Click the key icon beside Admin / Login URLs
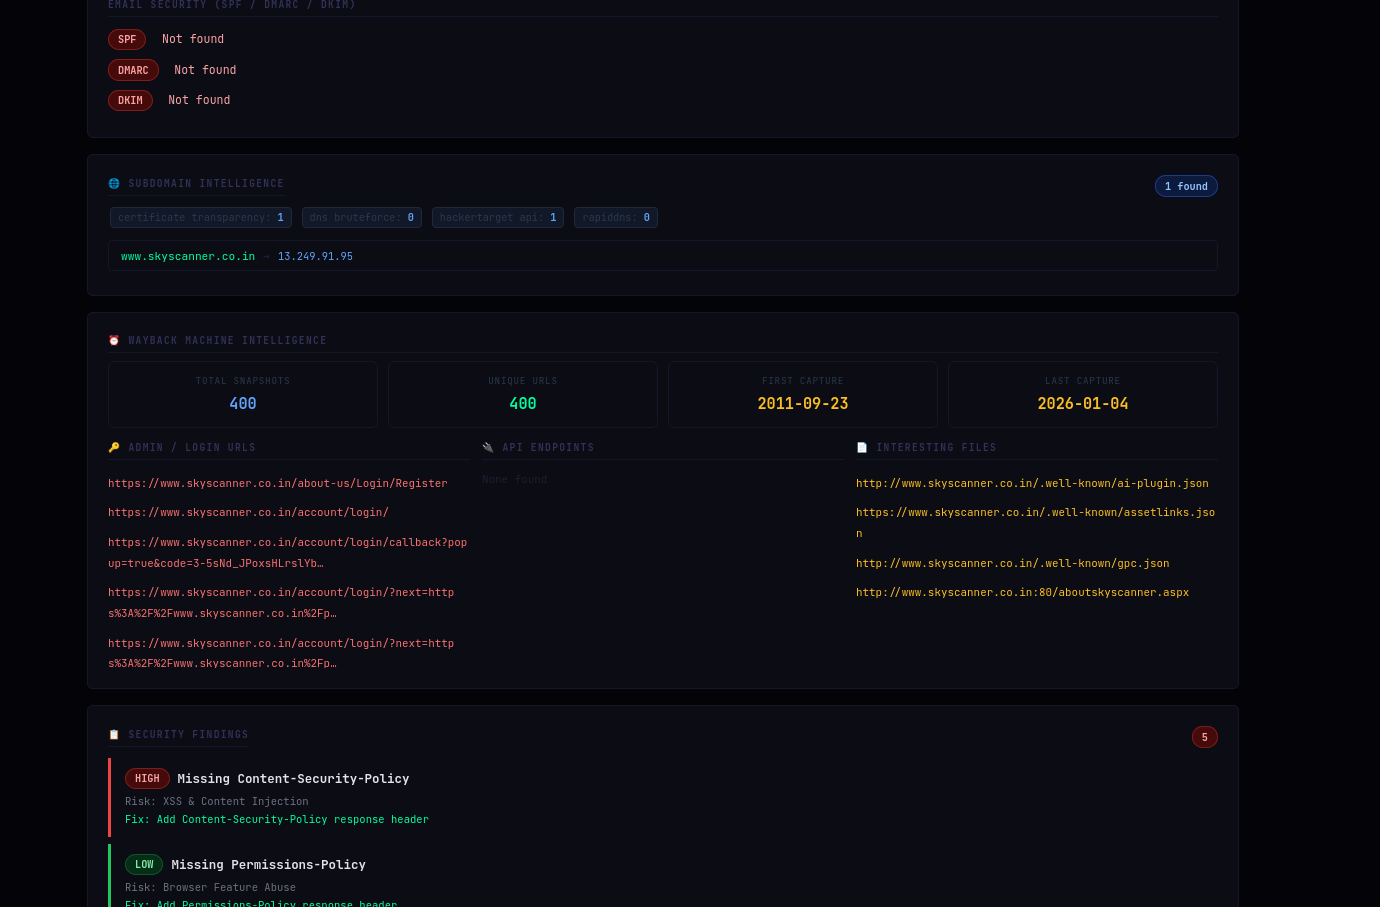Viewport: 1380px width, 907px height. [114, 448]
